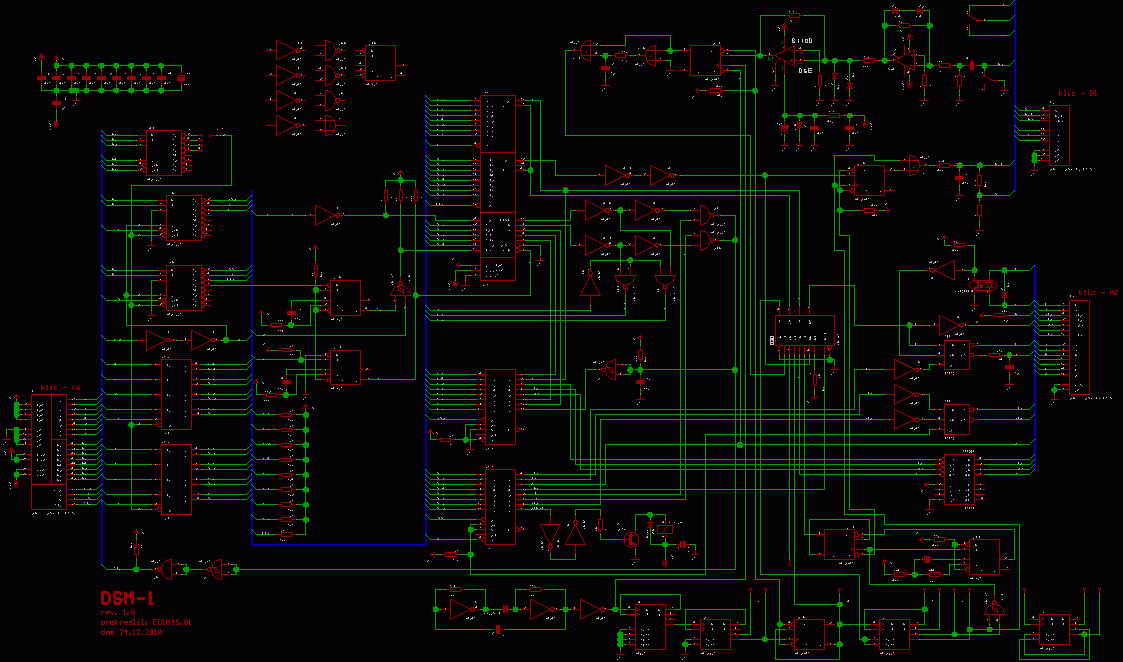
Task: Click the 'rev. 1.0' revision text
Action: [x=118, y=611]
